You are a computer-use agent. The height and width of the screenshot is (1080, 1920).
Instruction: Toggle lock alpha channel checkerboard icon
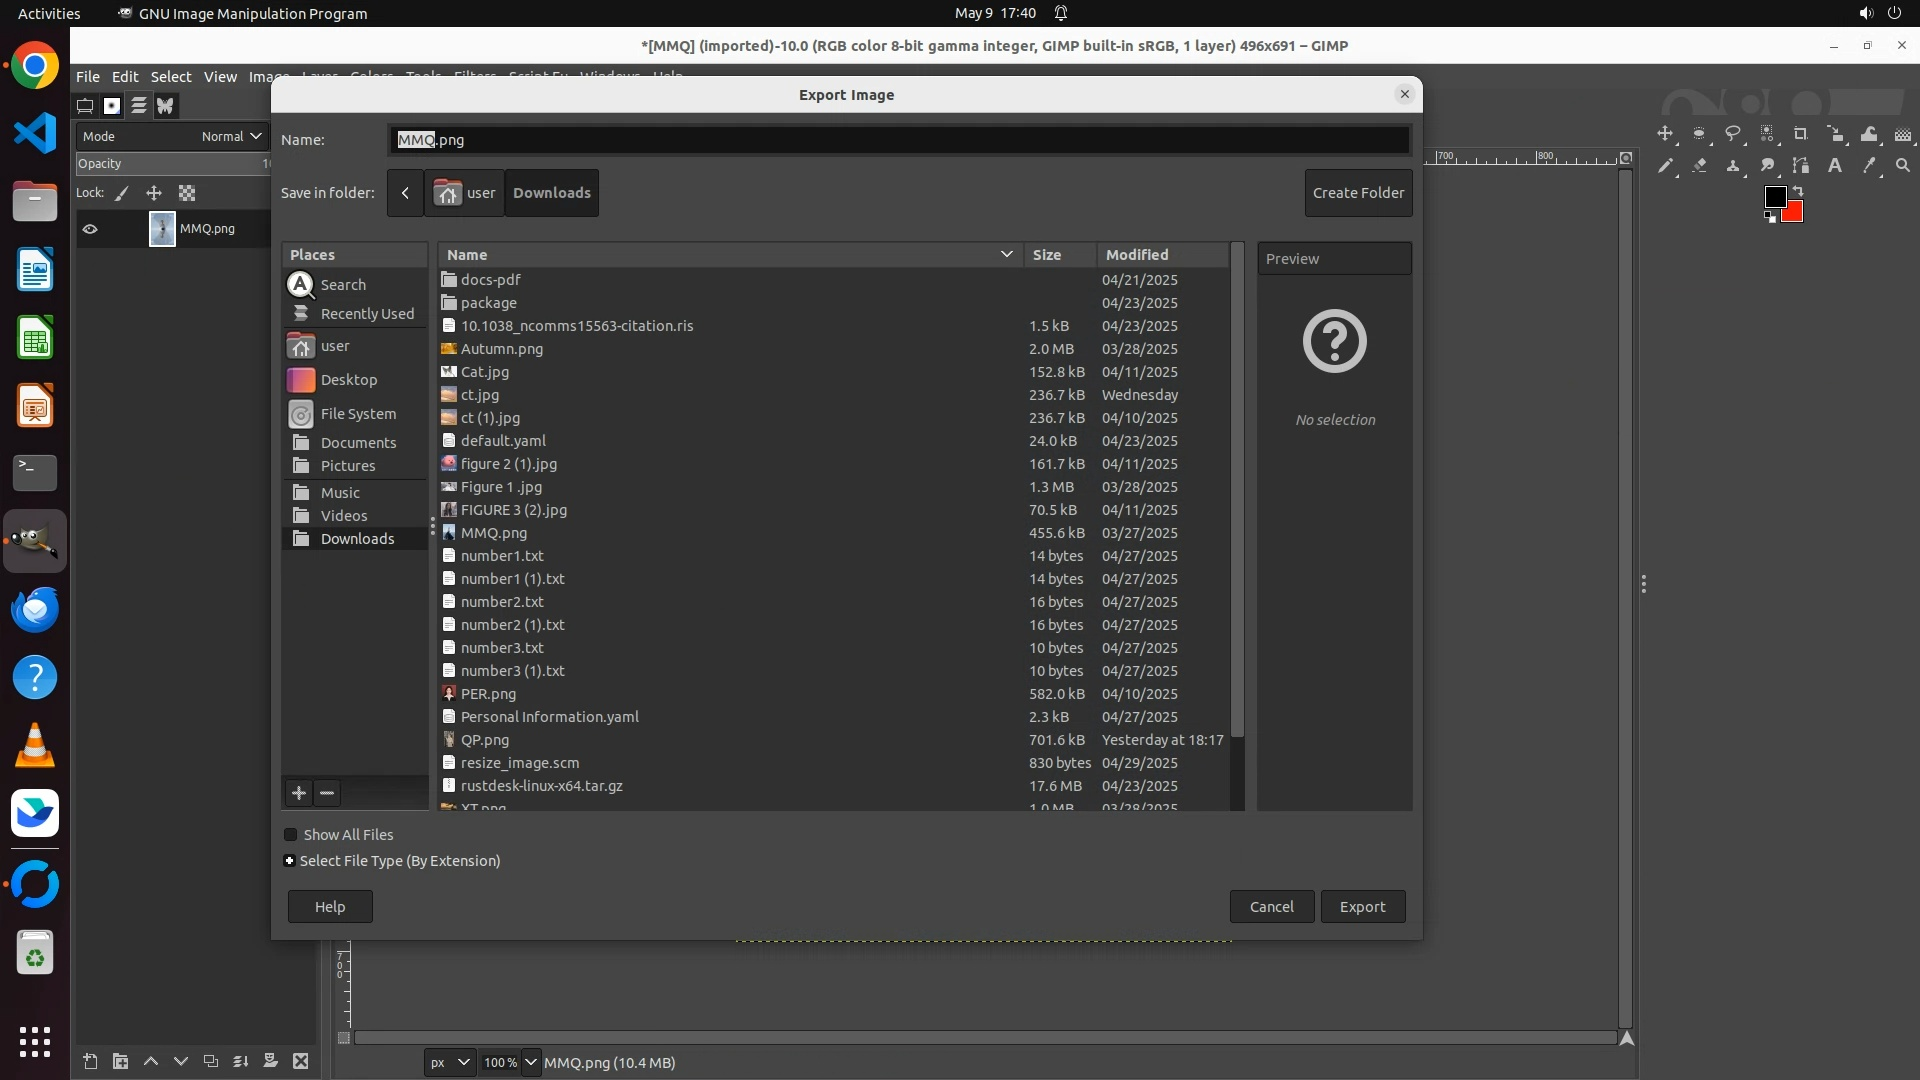pyautogui.click(x=187, y=193)
